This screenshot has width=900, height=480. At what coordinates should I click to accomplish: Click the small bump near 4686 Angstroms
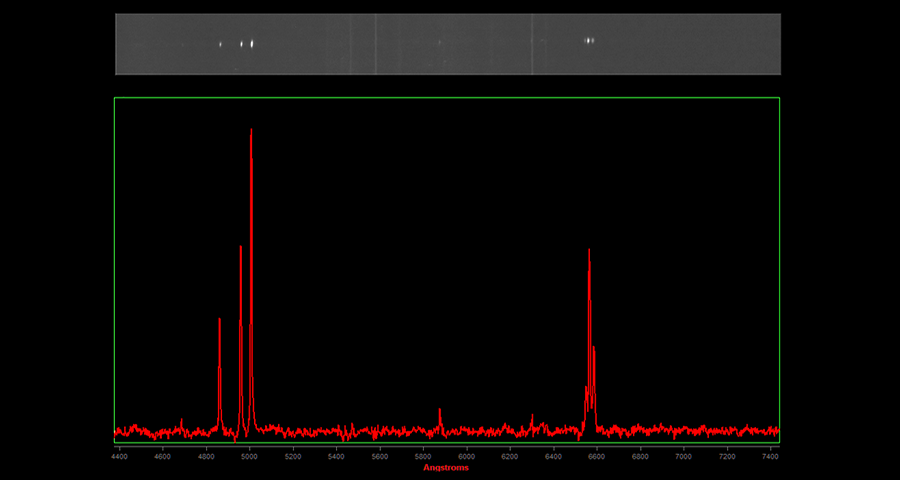point(181,421)
